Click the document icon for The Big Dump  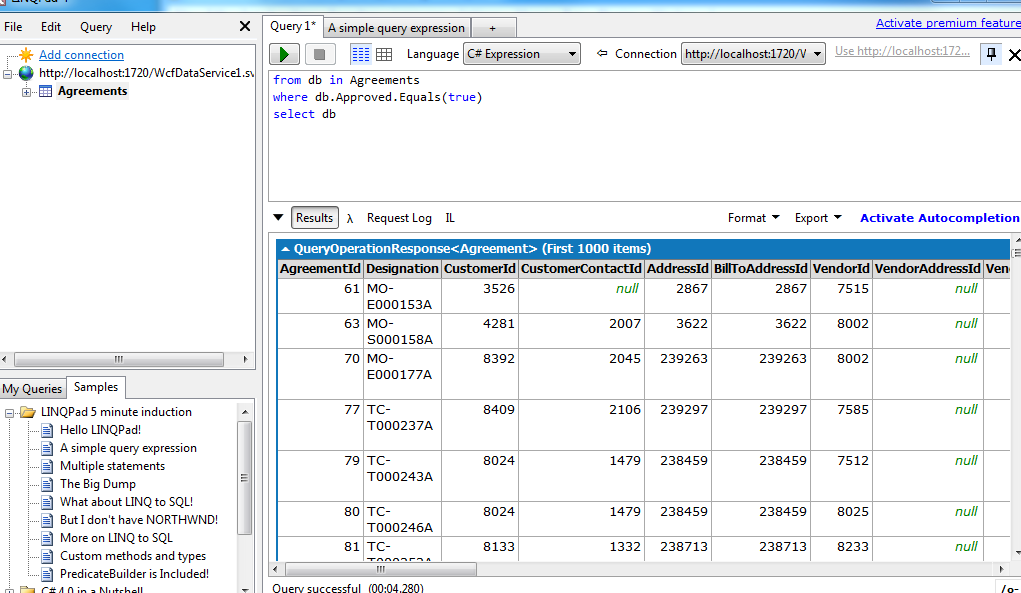pyautogui.click(x=47, y=484)
